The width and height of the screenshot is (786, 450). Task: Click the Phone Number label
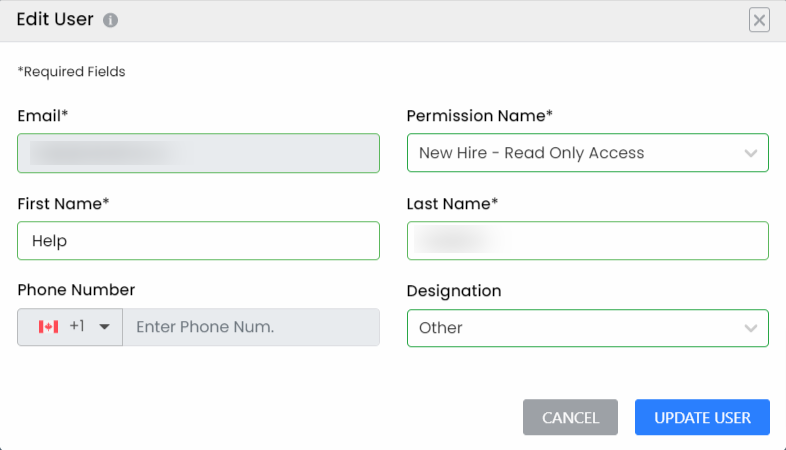pos(76,290)
